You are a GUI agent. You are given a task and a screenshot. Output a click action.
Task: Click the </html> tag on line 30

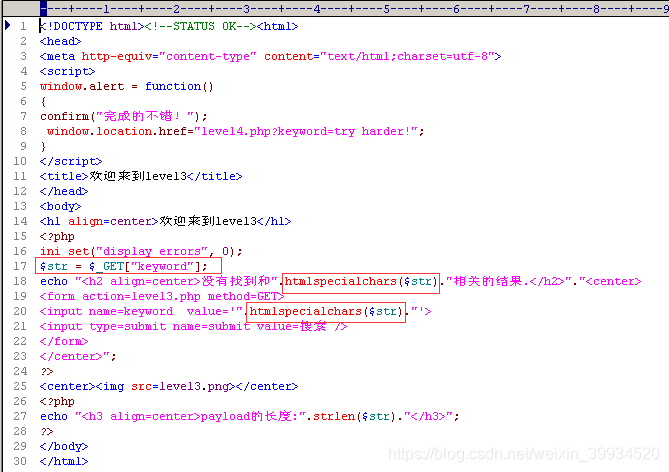tap(64, 461)
